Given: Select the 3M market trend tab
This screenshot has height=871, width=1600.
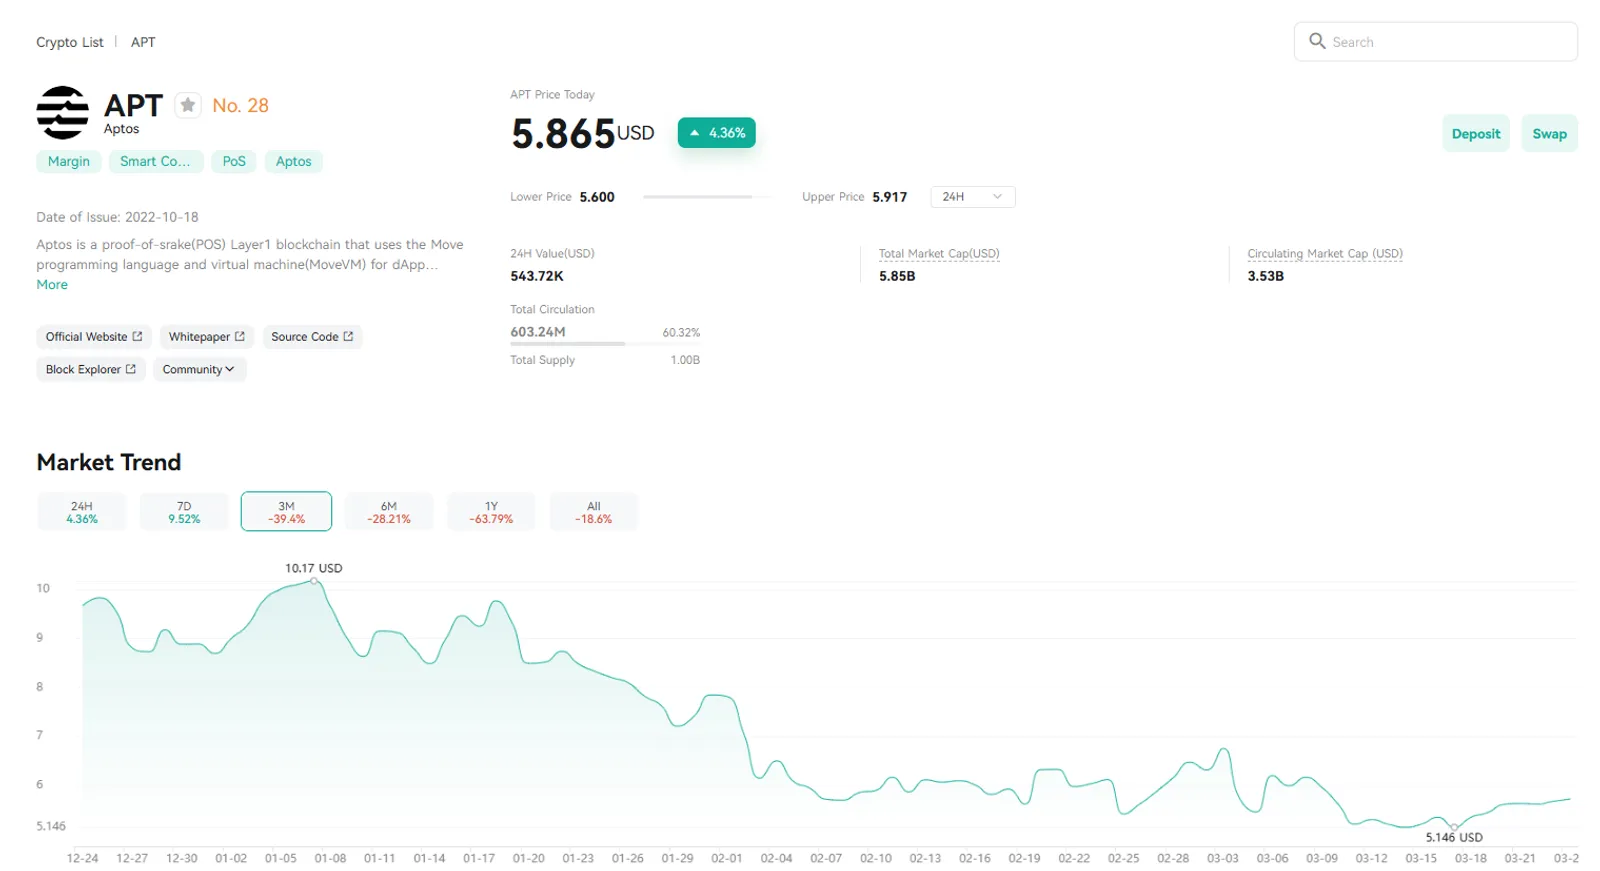Looking at the screenshot, I should coord(286,512).
